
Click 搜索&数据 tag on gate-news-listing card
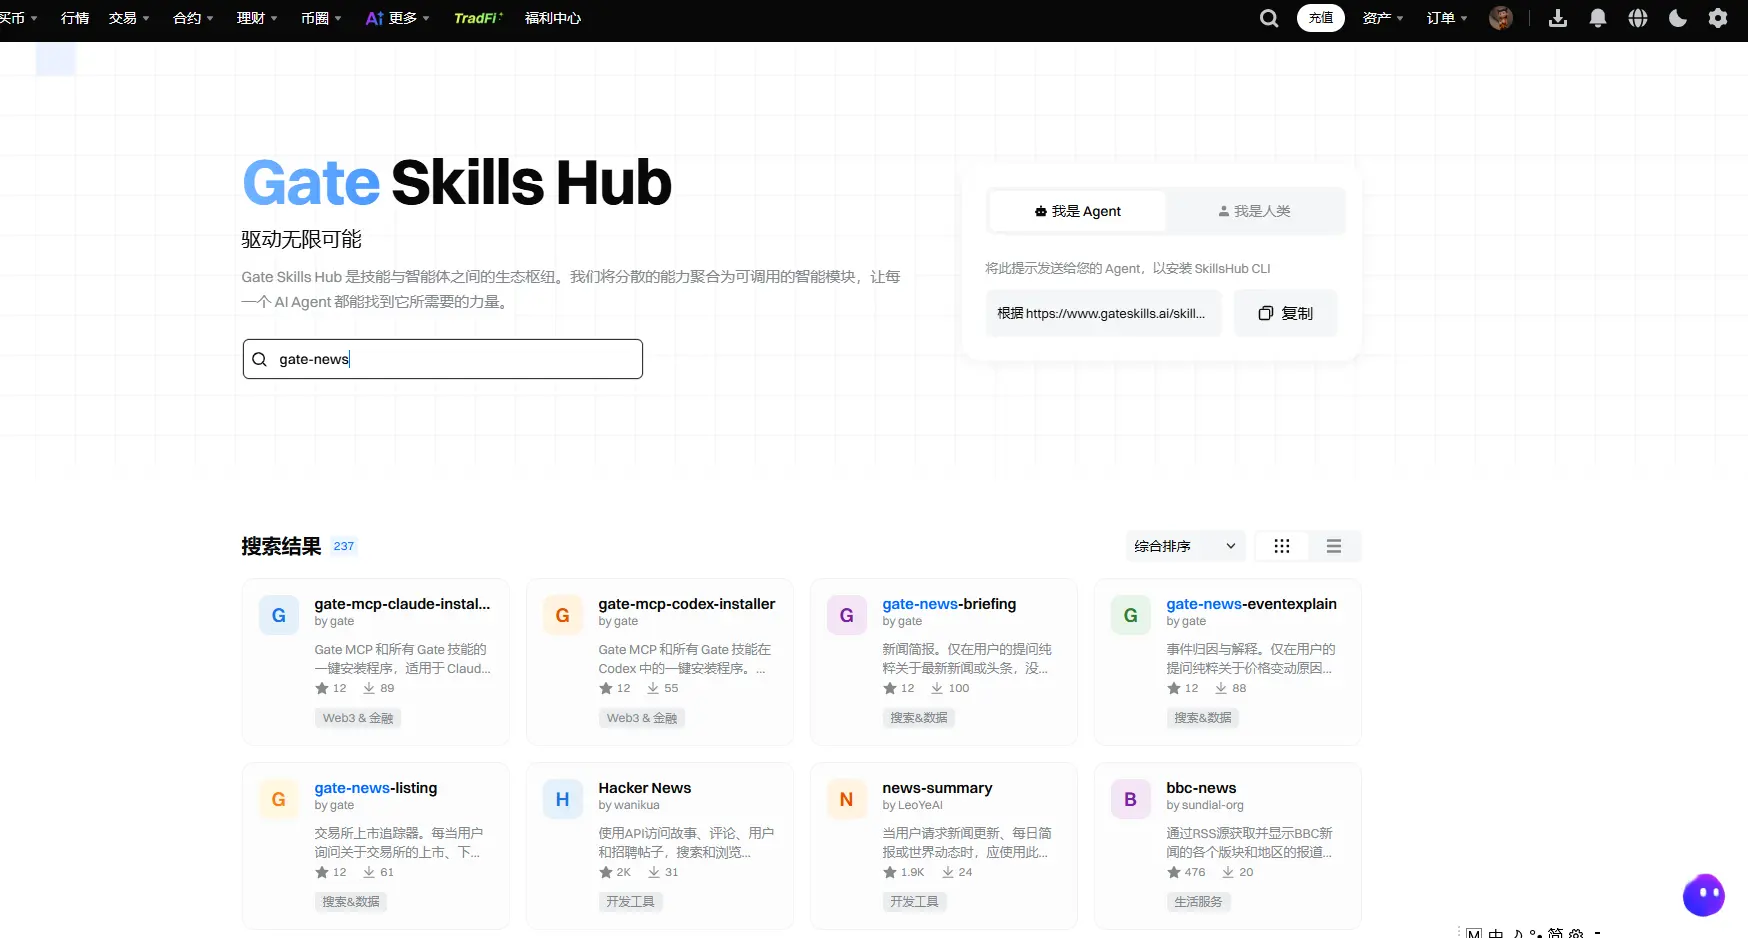pos(351,901)
